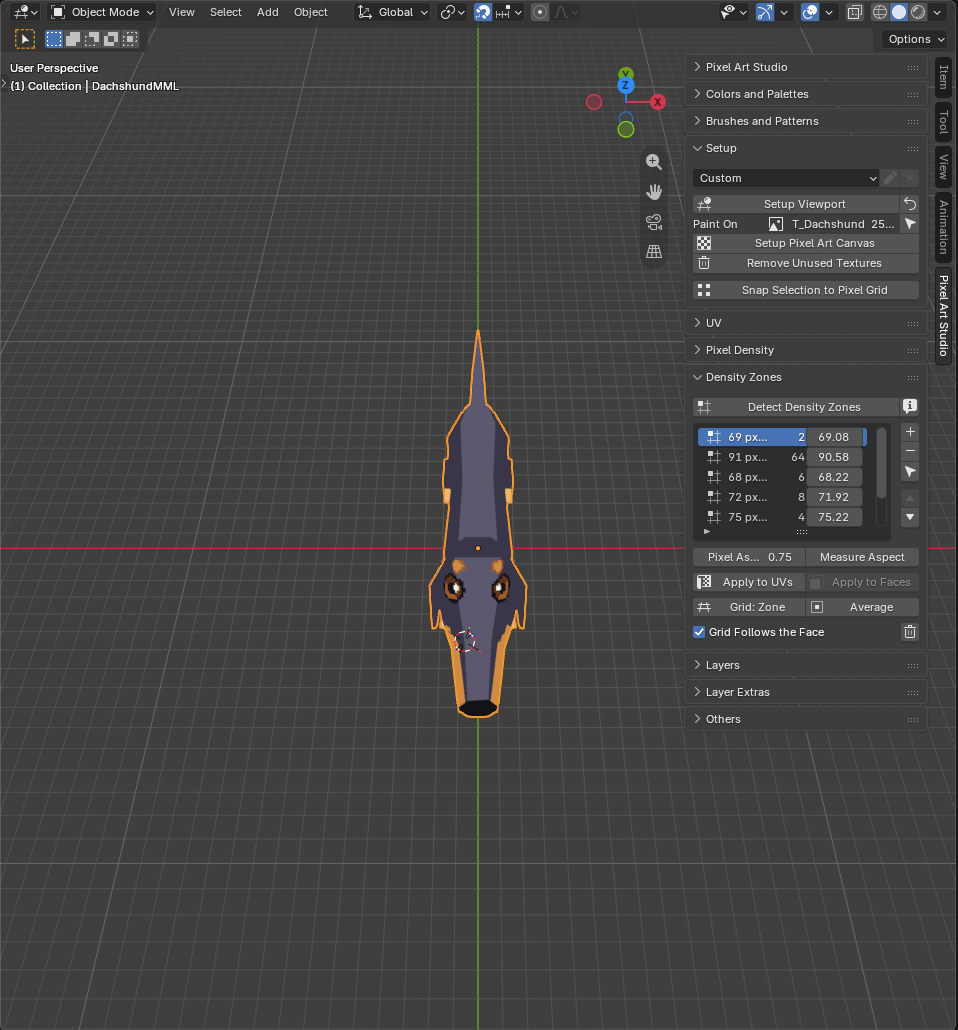Open the object visibility and selectability dropdown
958x1030 pixels.
click(734, 12)
